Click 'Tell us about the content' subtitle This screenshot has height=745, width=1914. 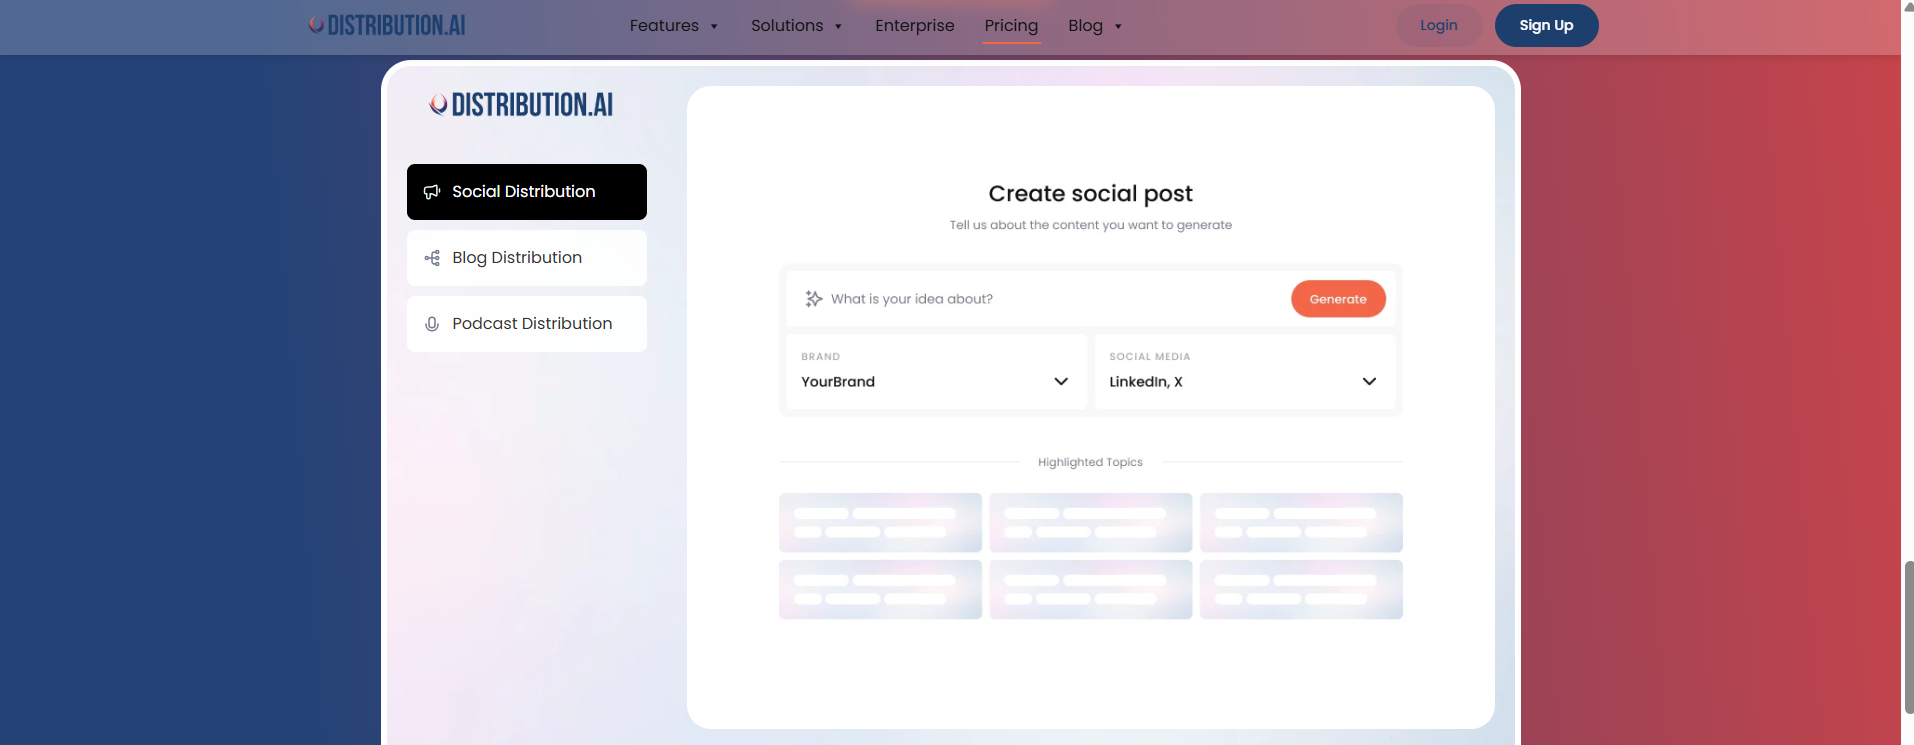[x=1090, y=225]
